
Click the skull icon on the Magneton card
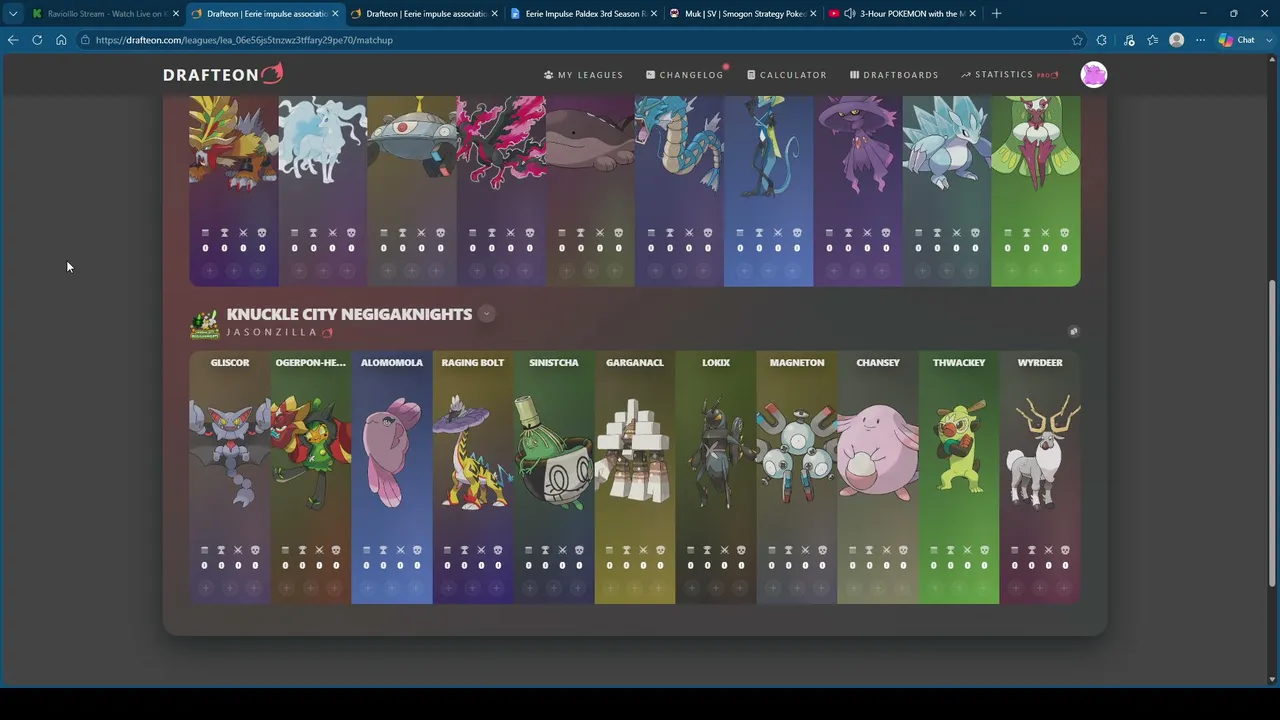pyautogui.click(x=822, y=550)
